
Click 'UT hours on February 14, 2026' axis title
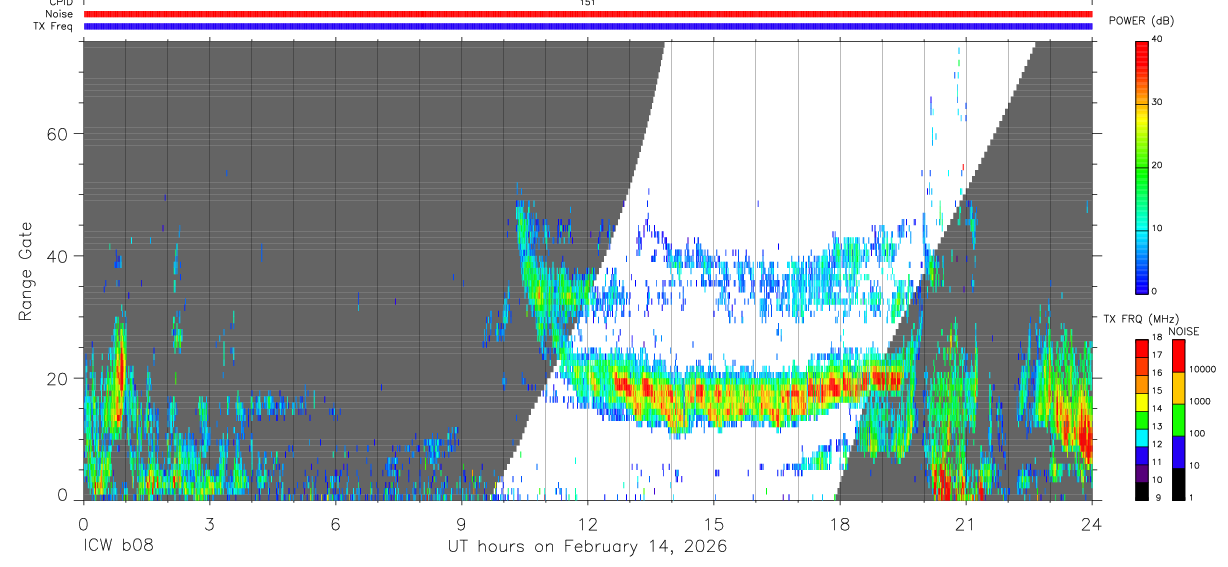pyautogui.click(x=587, y=547)
